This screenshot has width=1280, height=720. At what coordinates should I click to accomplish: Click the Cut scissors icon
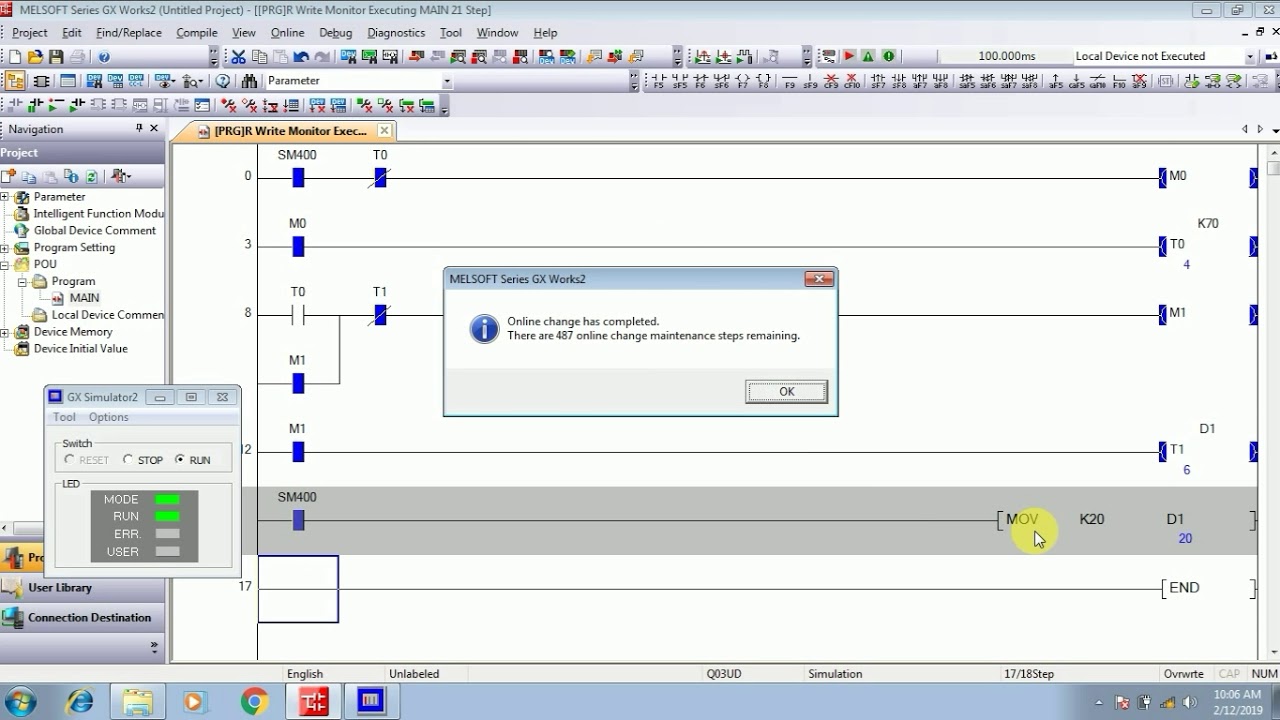tap(238, 57)
